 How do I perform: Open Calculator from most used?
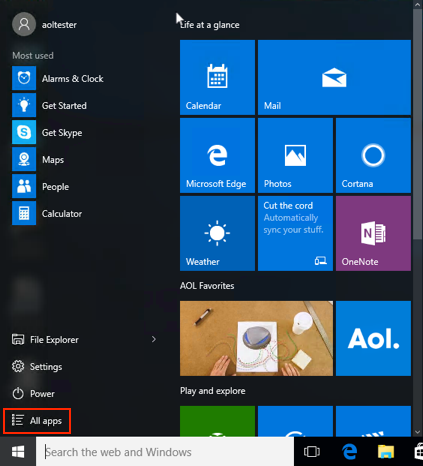(47, 213)
